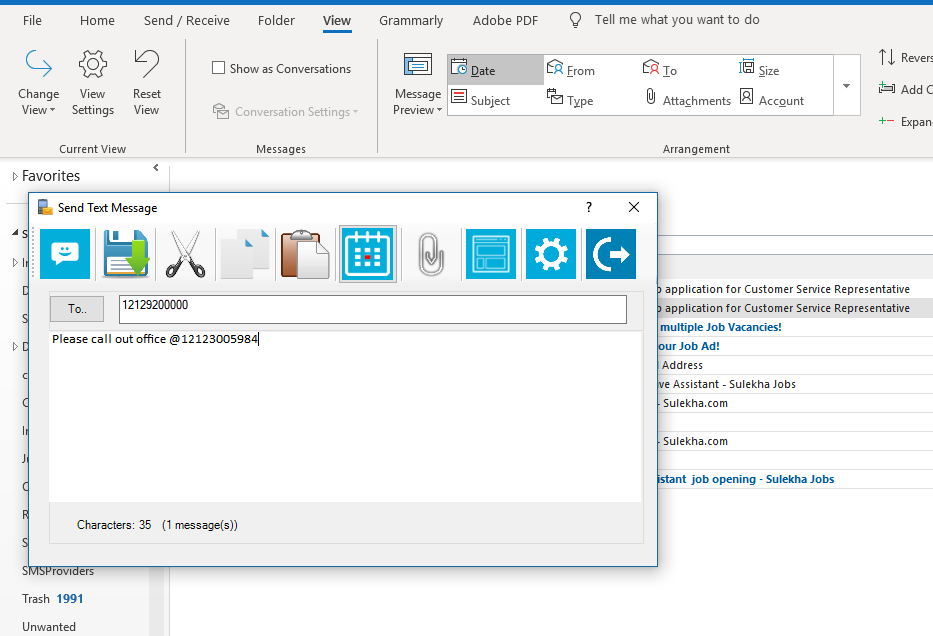
Task: Arrange messages by Account
Action: tap(771, 99)
